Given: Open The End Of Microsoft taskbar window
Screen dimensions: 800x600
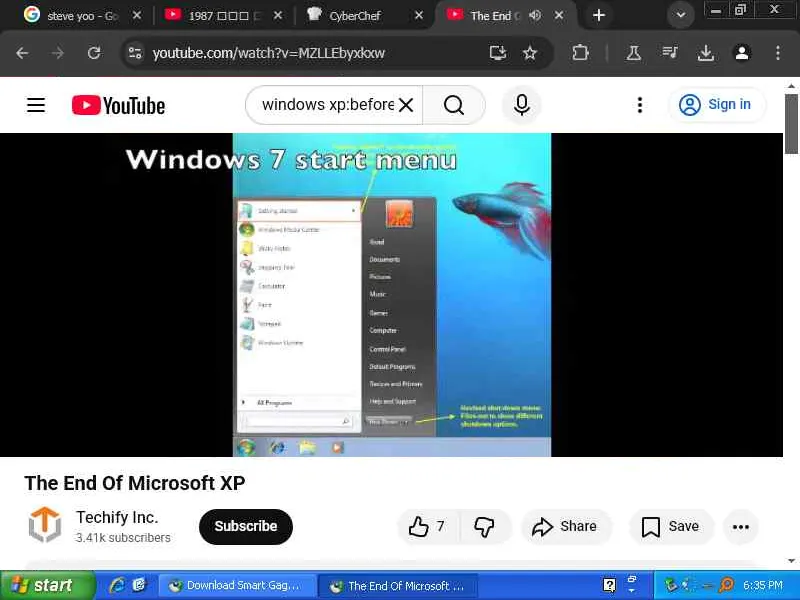Looking at the screenshot, I should [x=398, y=585].
